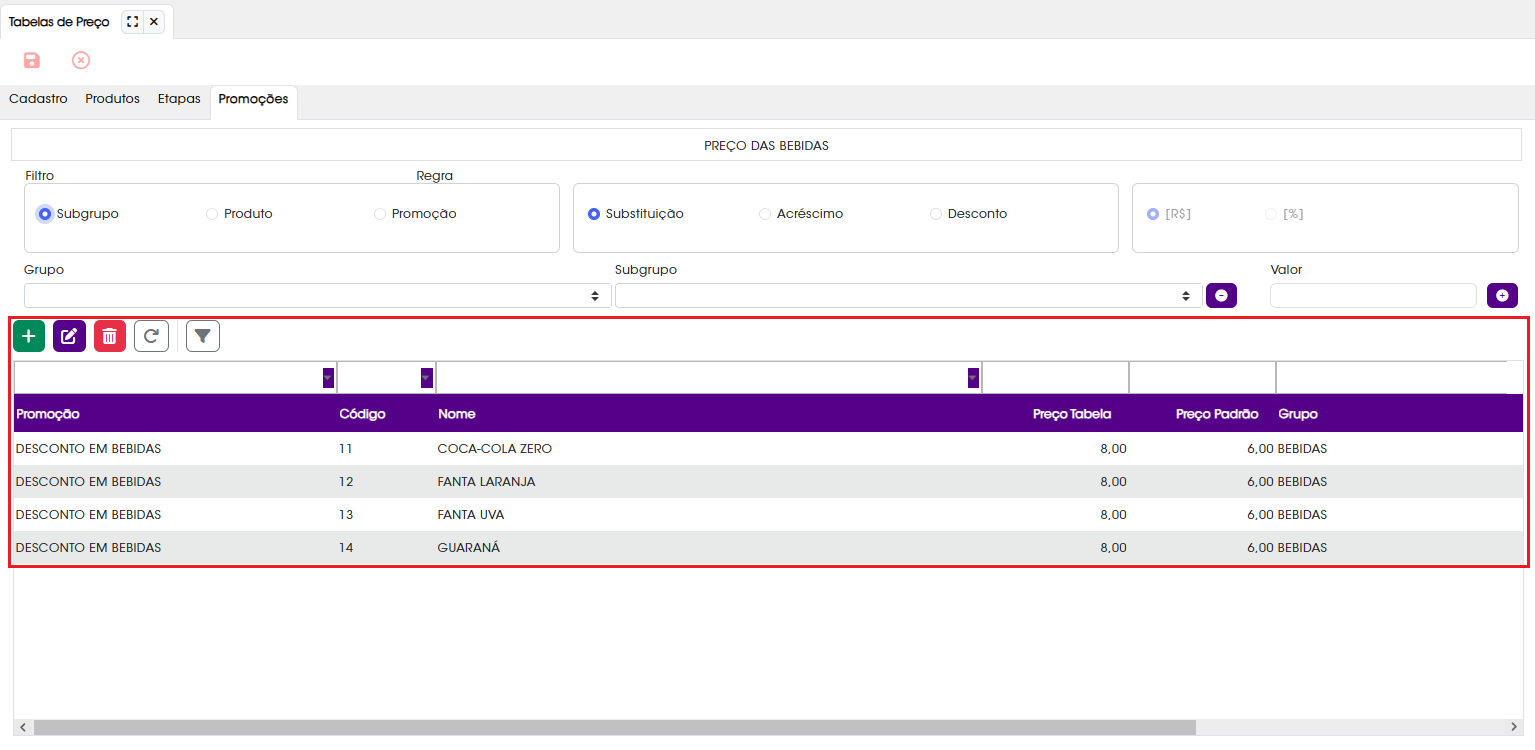Select the FANTA LARANJA row name

click(x=486, y=482)
